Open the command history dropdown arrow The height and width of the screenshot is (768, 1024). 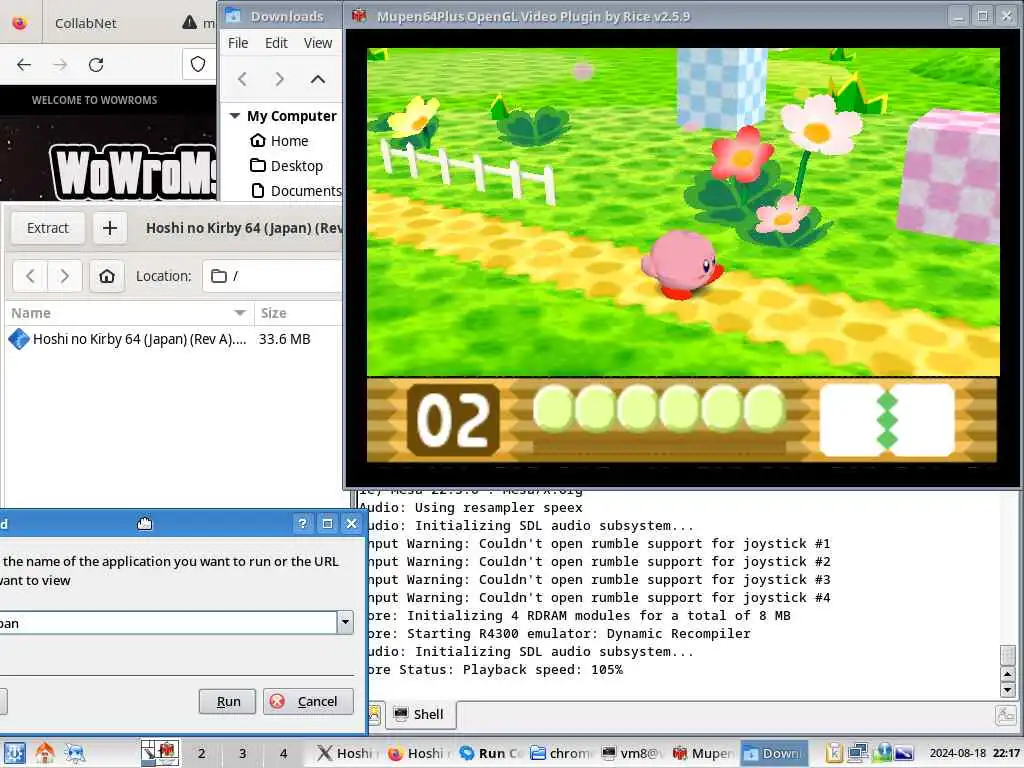click(x=345, y=622)
